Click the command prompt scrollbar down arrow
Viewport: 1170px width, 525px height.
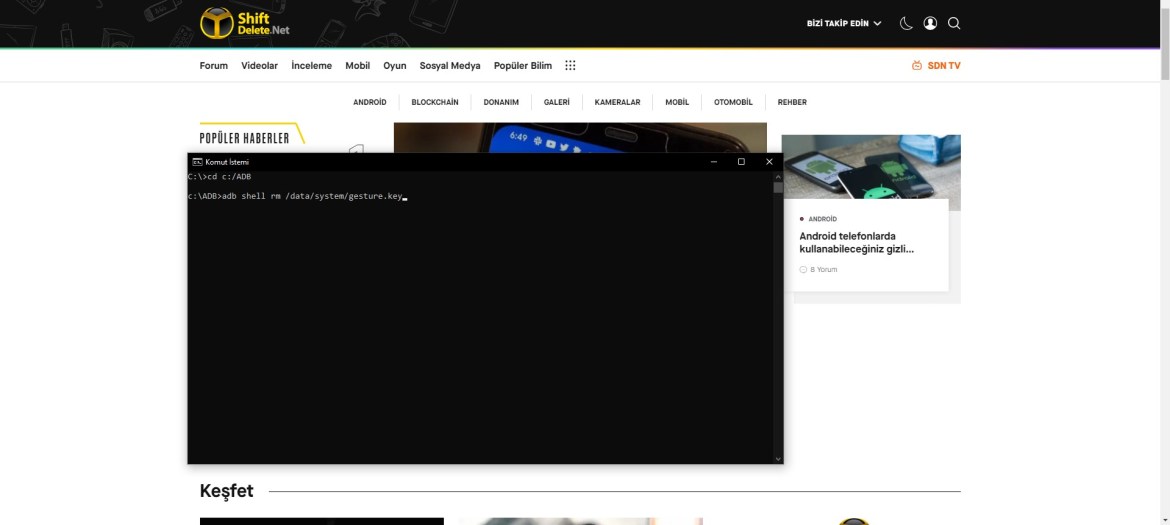coord(778,459)
